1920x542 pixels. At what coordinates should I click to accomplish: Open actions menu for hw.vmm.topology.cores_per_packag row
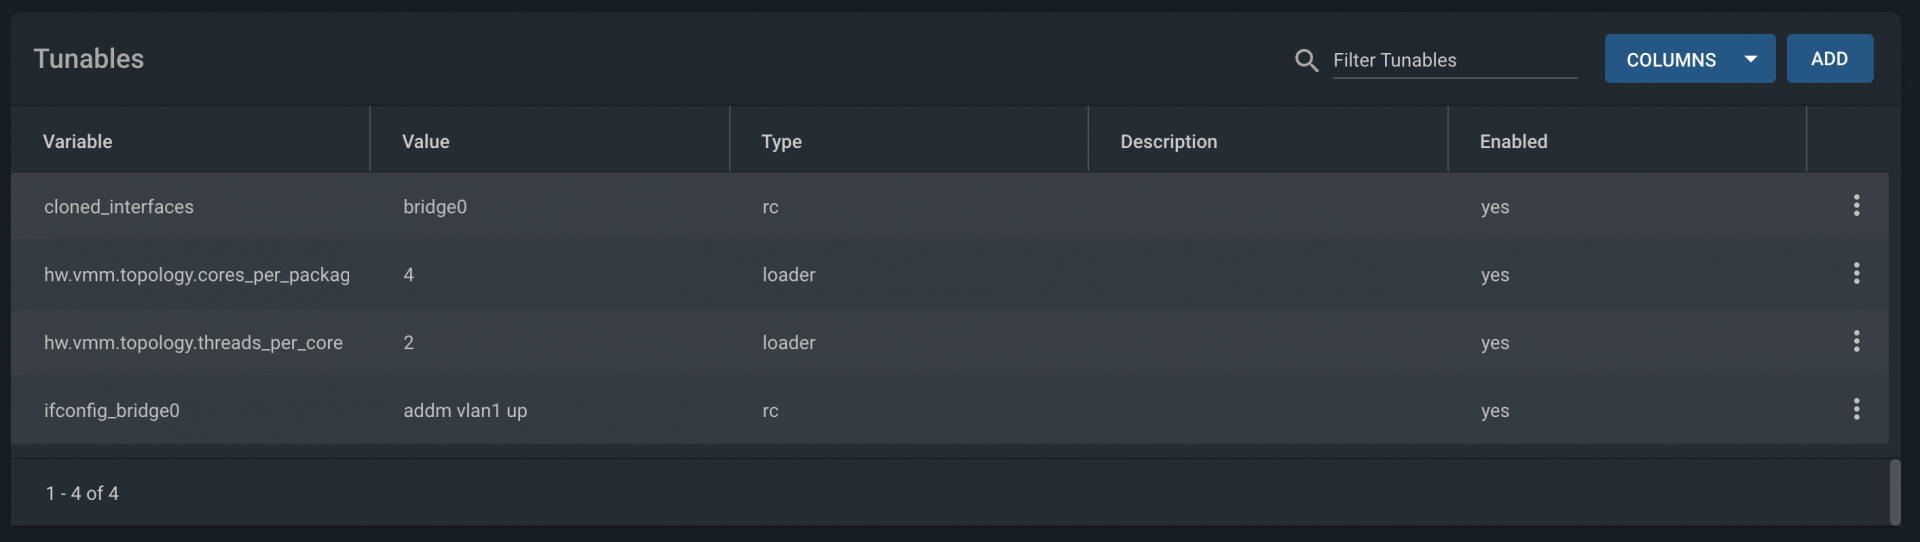click(1856, 274)
